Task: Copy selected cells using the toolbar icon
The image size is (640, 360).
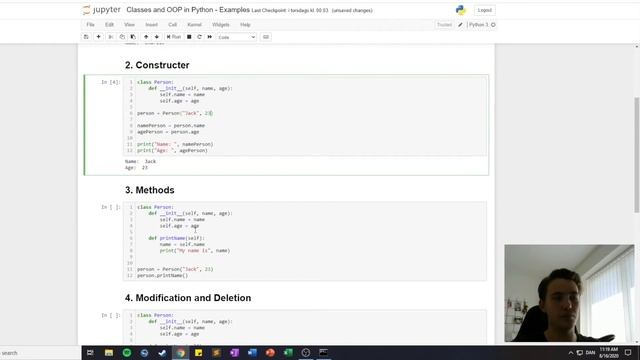Action: (122, 37)
